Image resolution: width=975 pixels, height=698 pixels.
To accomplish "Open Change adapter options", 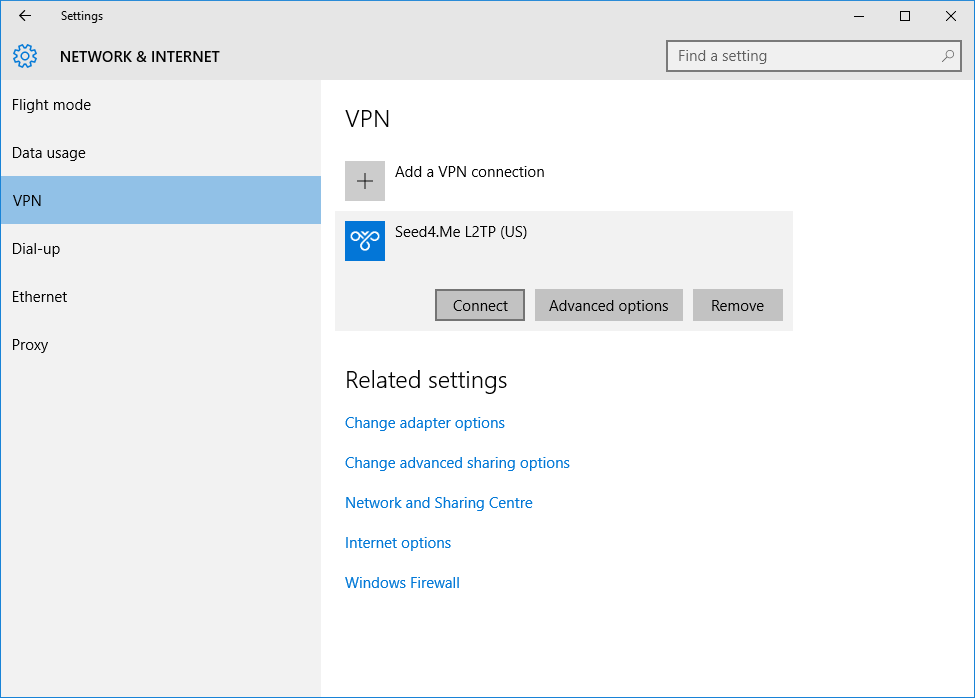I will click(x=424, y=422).
